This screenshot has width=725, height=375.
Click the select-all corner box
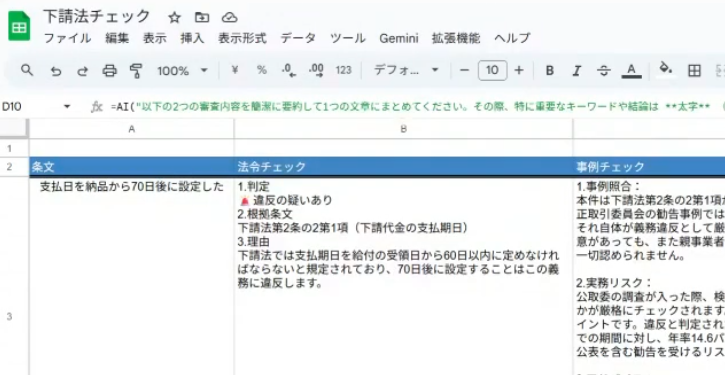click(14, 129)
